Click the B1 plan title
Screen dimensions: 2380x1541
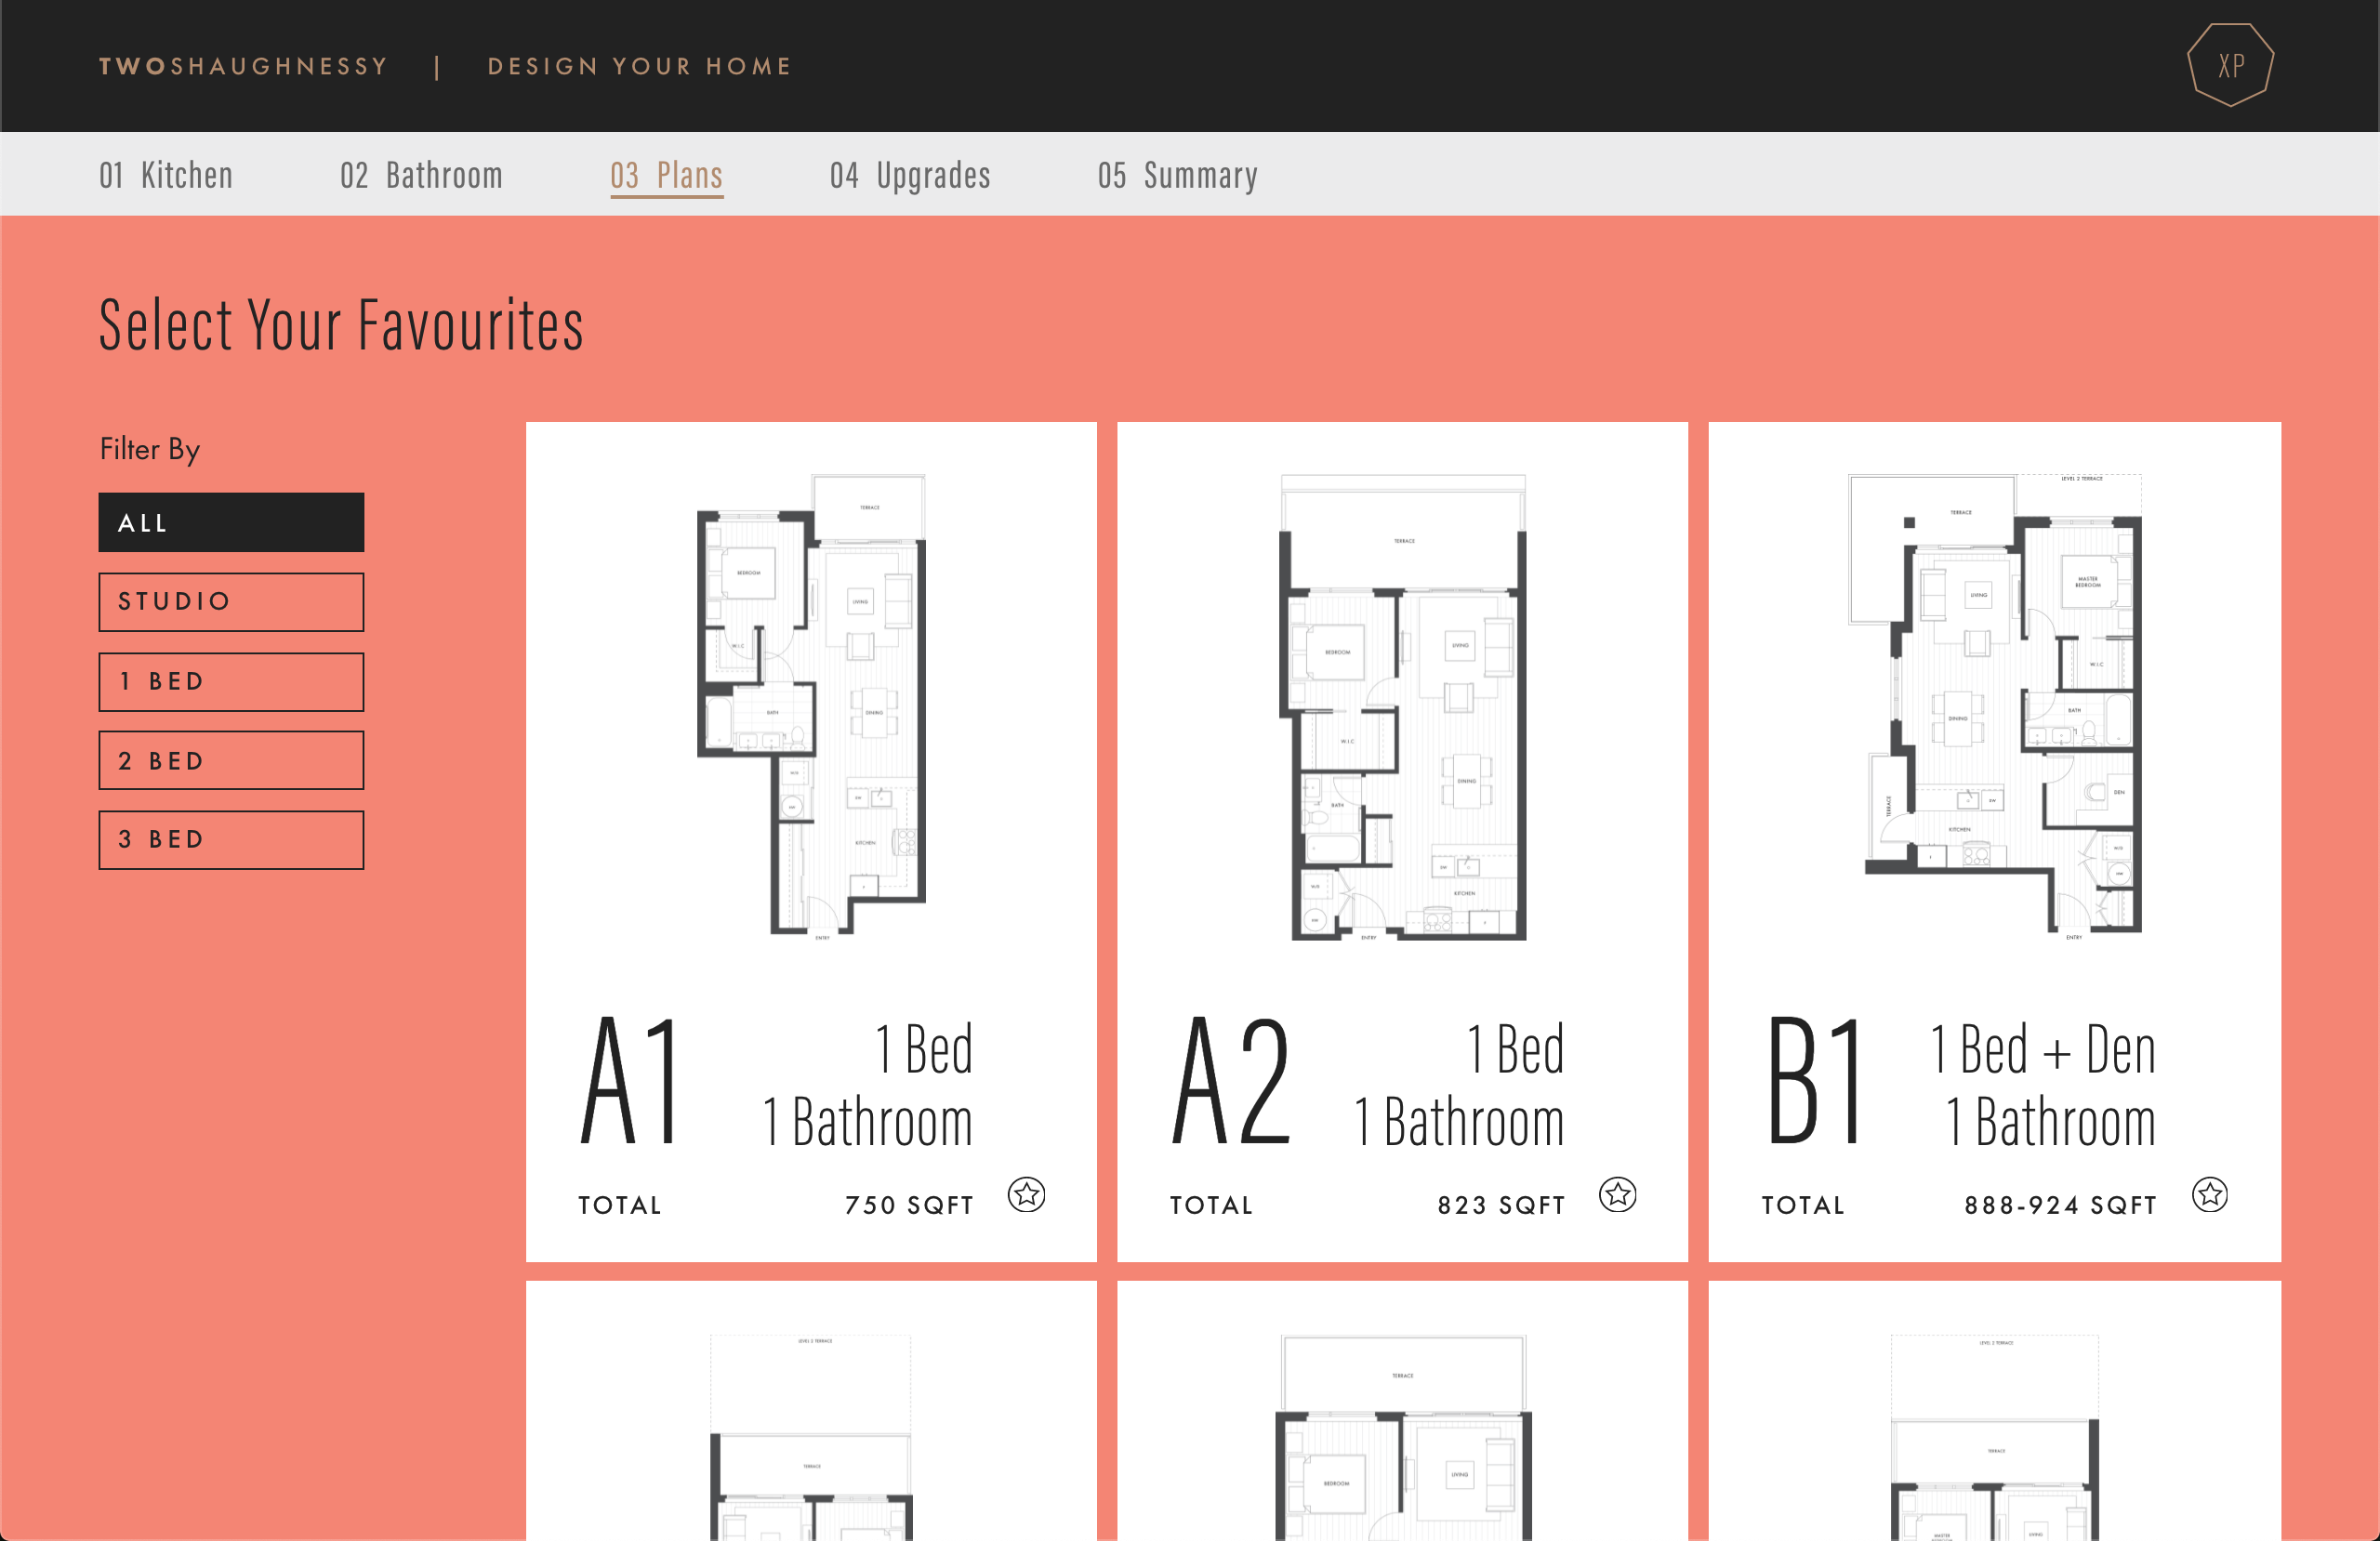pos(1813,1080)
